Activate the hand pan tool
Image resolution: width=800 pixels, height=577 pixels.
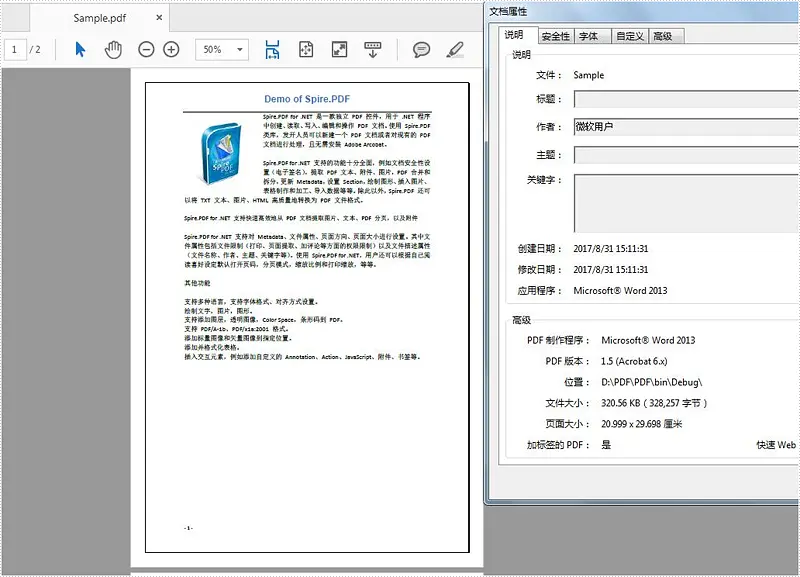pos(112,47)
